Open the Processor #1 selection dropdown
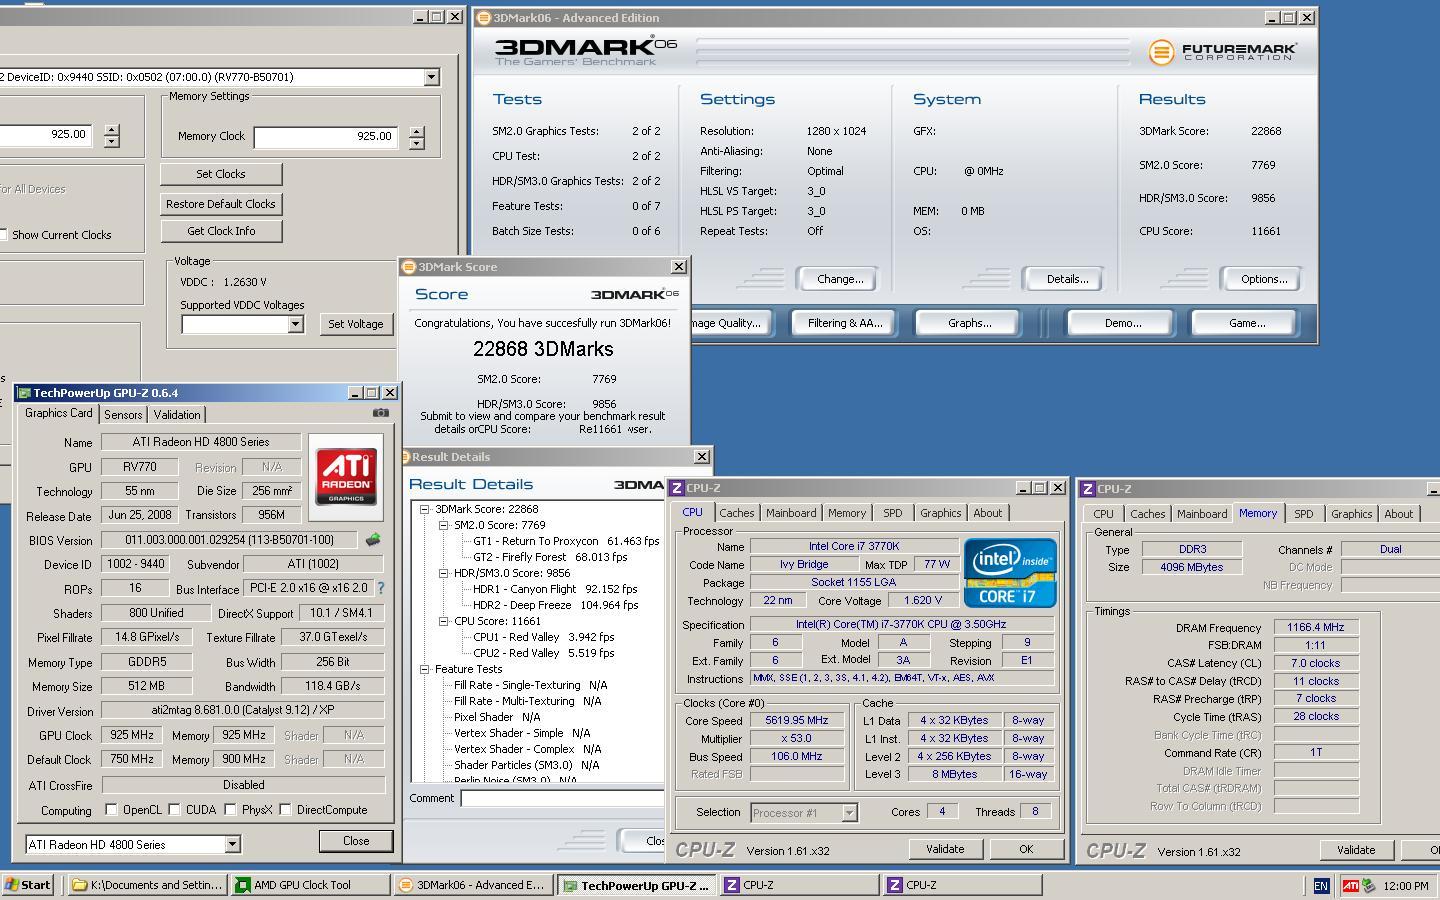 tap(849, 812)
